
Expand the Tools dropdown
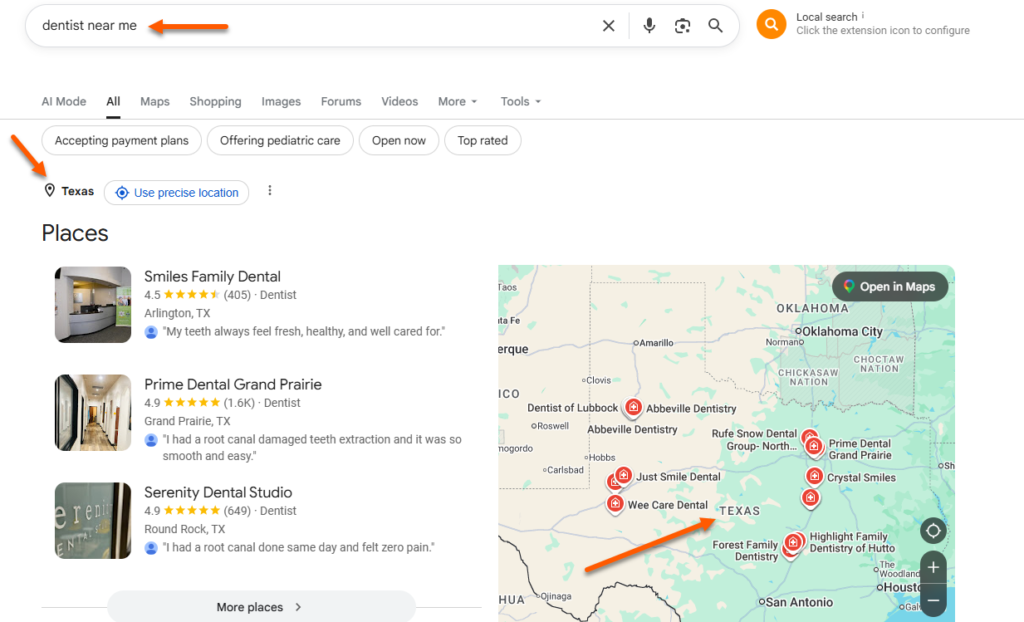[520, 101]
